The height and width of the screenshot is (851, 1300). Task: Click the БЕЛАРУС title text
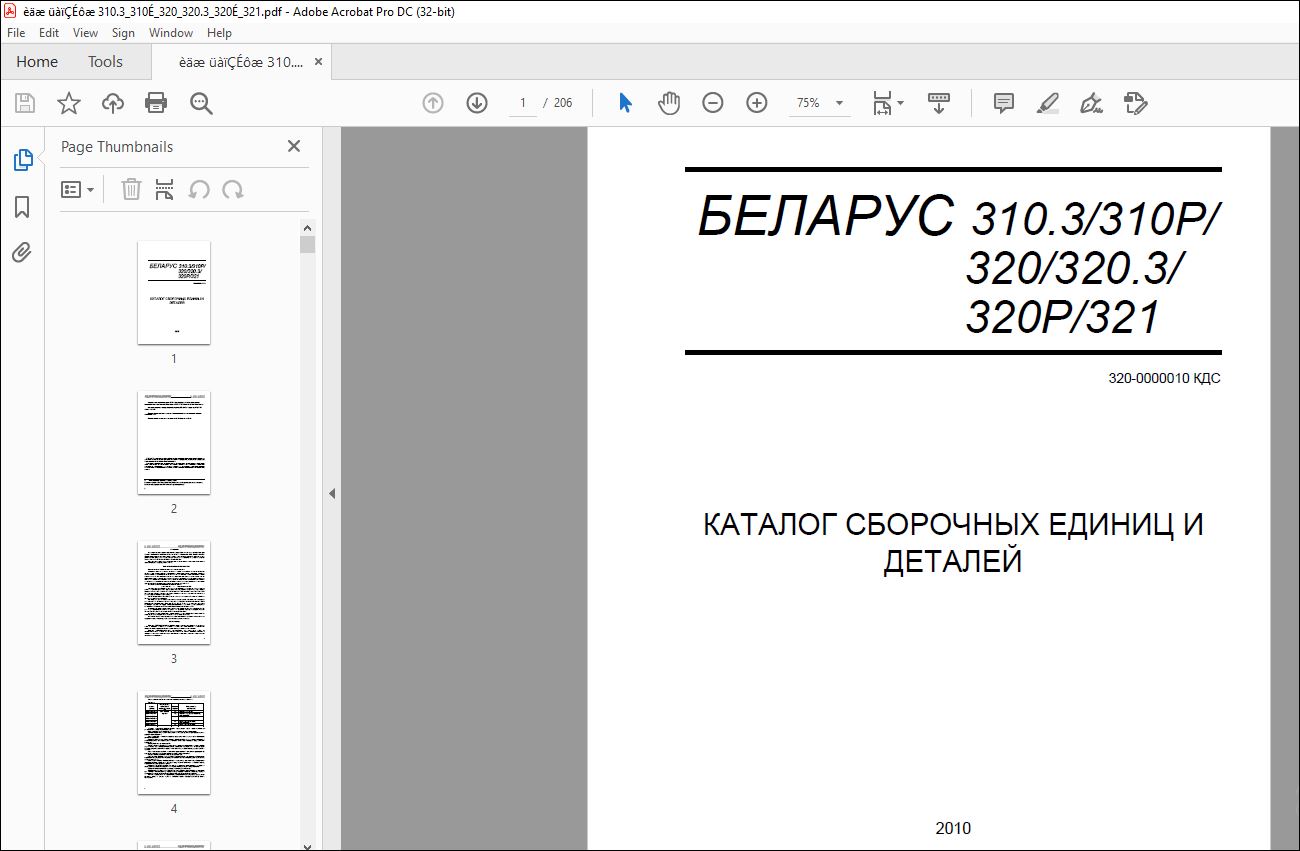coord(826,216)
